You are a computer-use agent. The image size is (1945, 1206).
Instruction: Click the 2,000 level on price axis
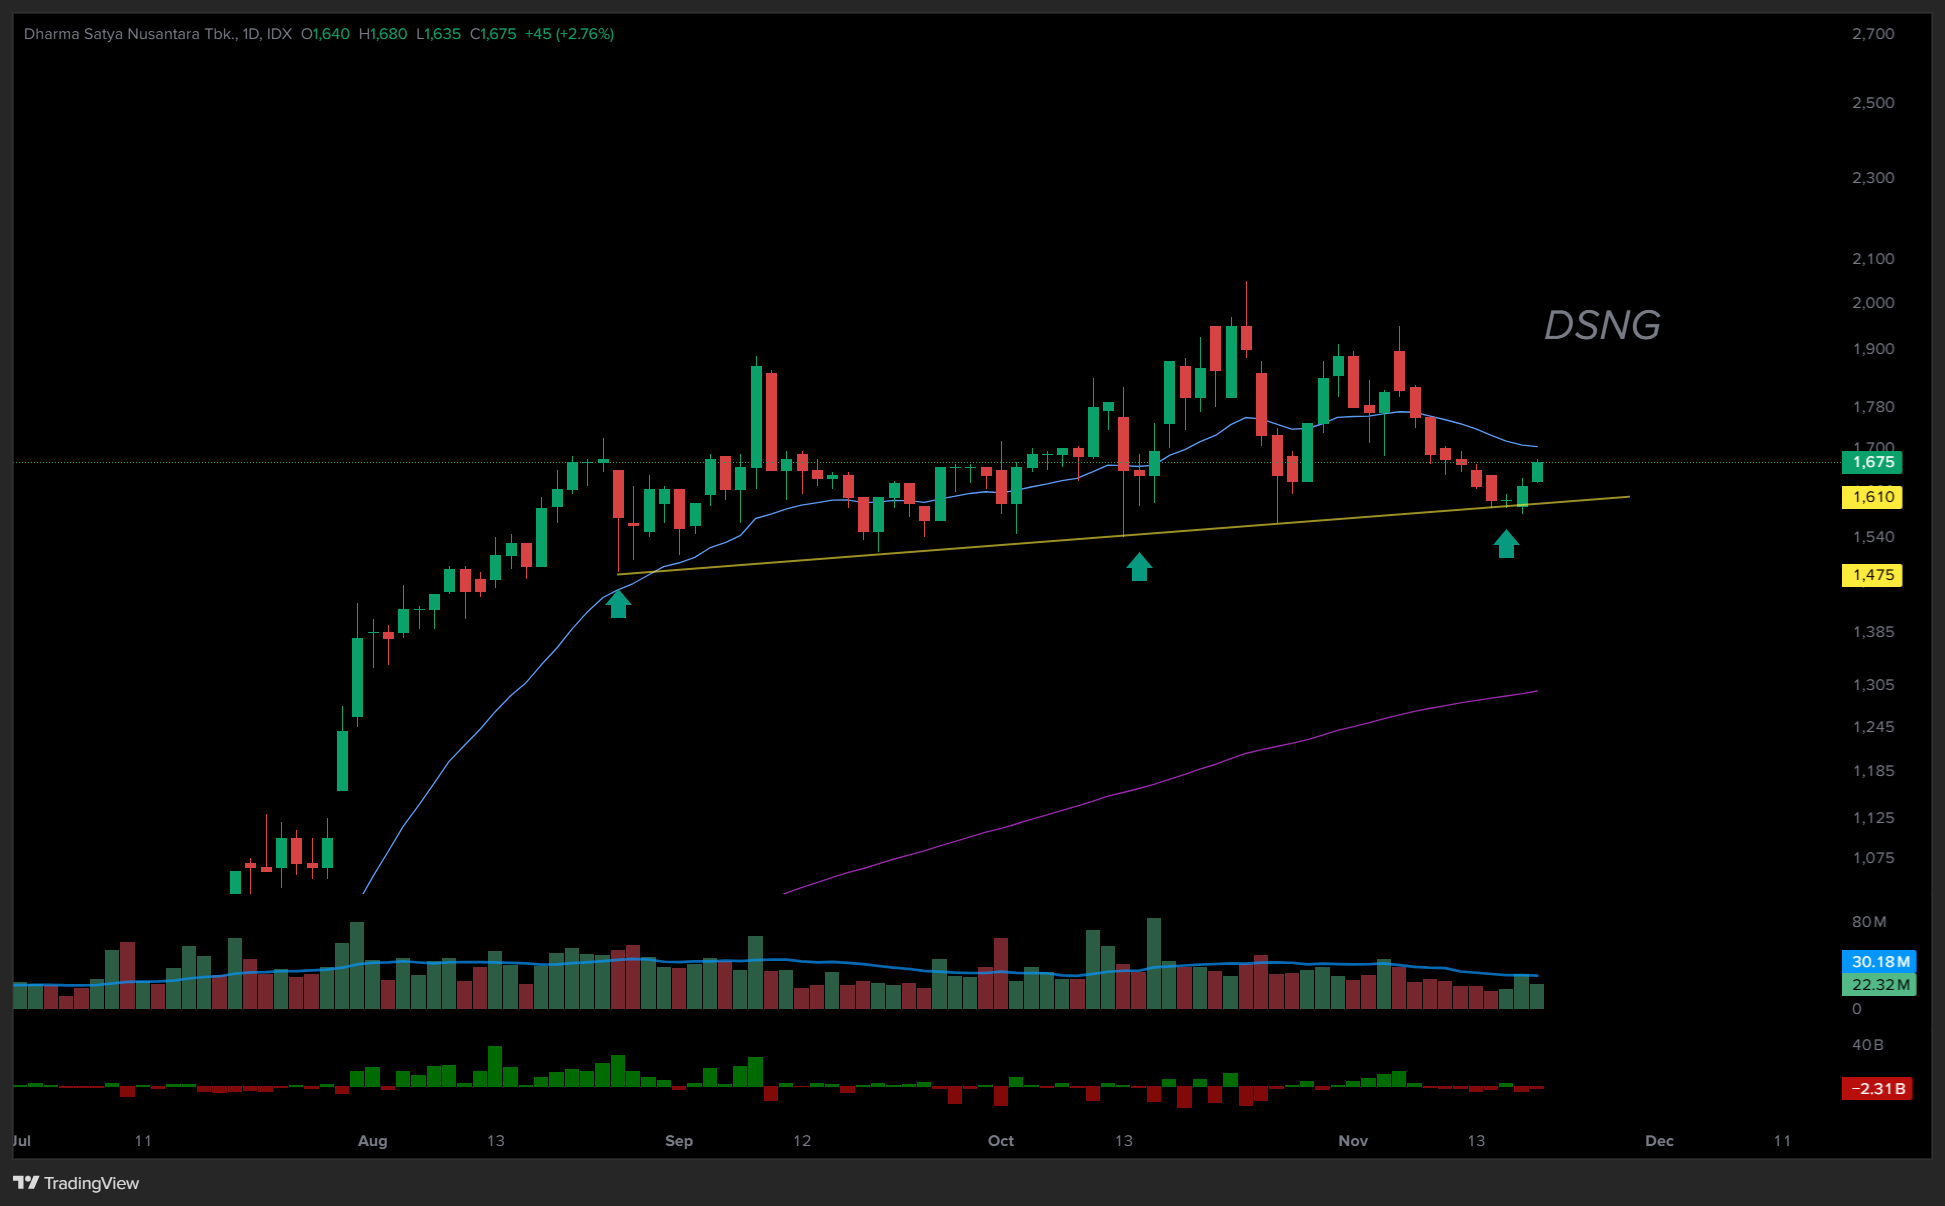click(1872, 303)
